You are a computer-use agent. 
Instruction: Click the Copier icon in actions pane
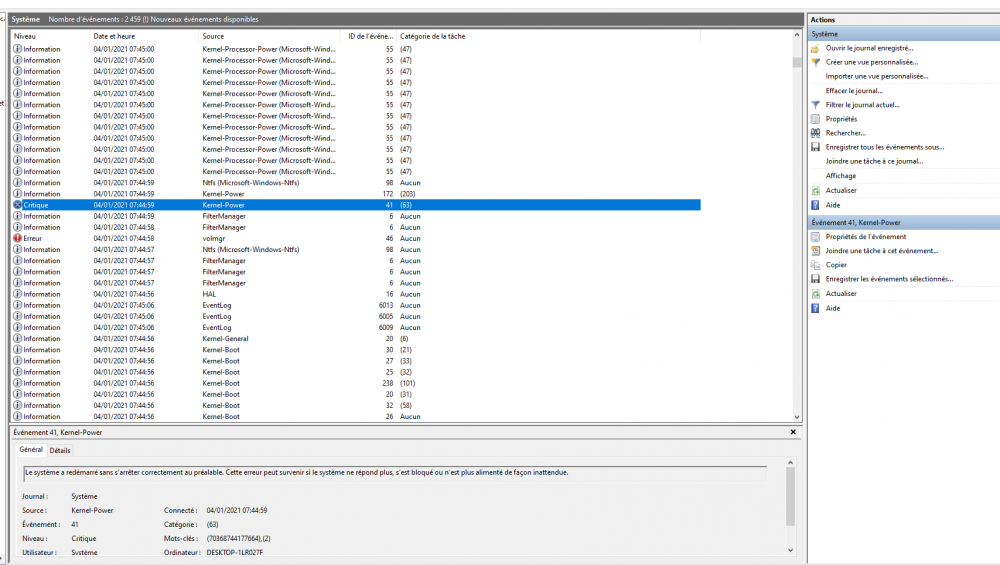tap(815, 265)
